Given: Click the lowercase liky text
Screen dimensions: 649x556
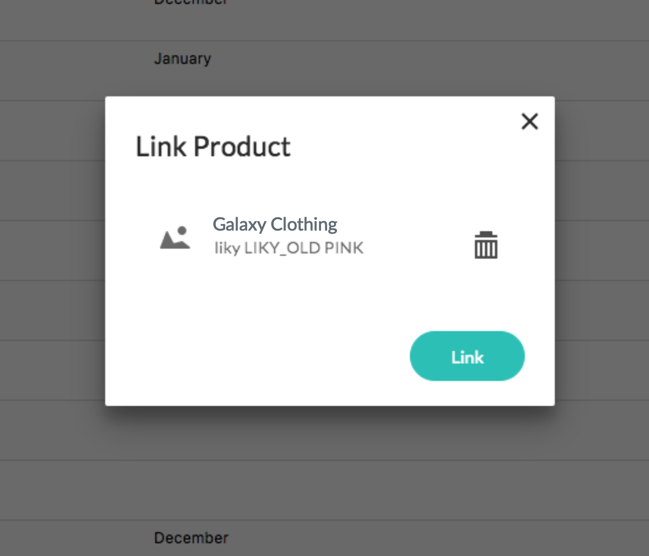Looking at the screenshot, I should point(227,248).
